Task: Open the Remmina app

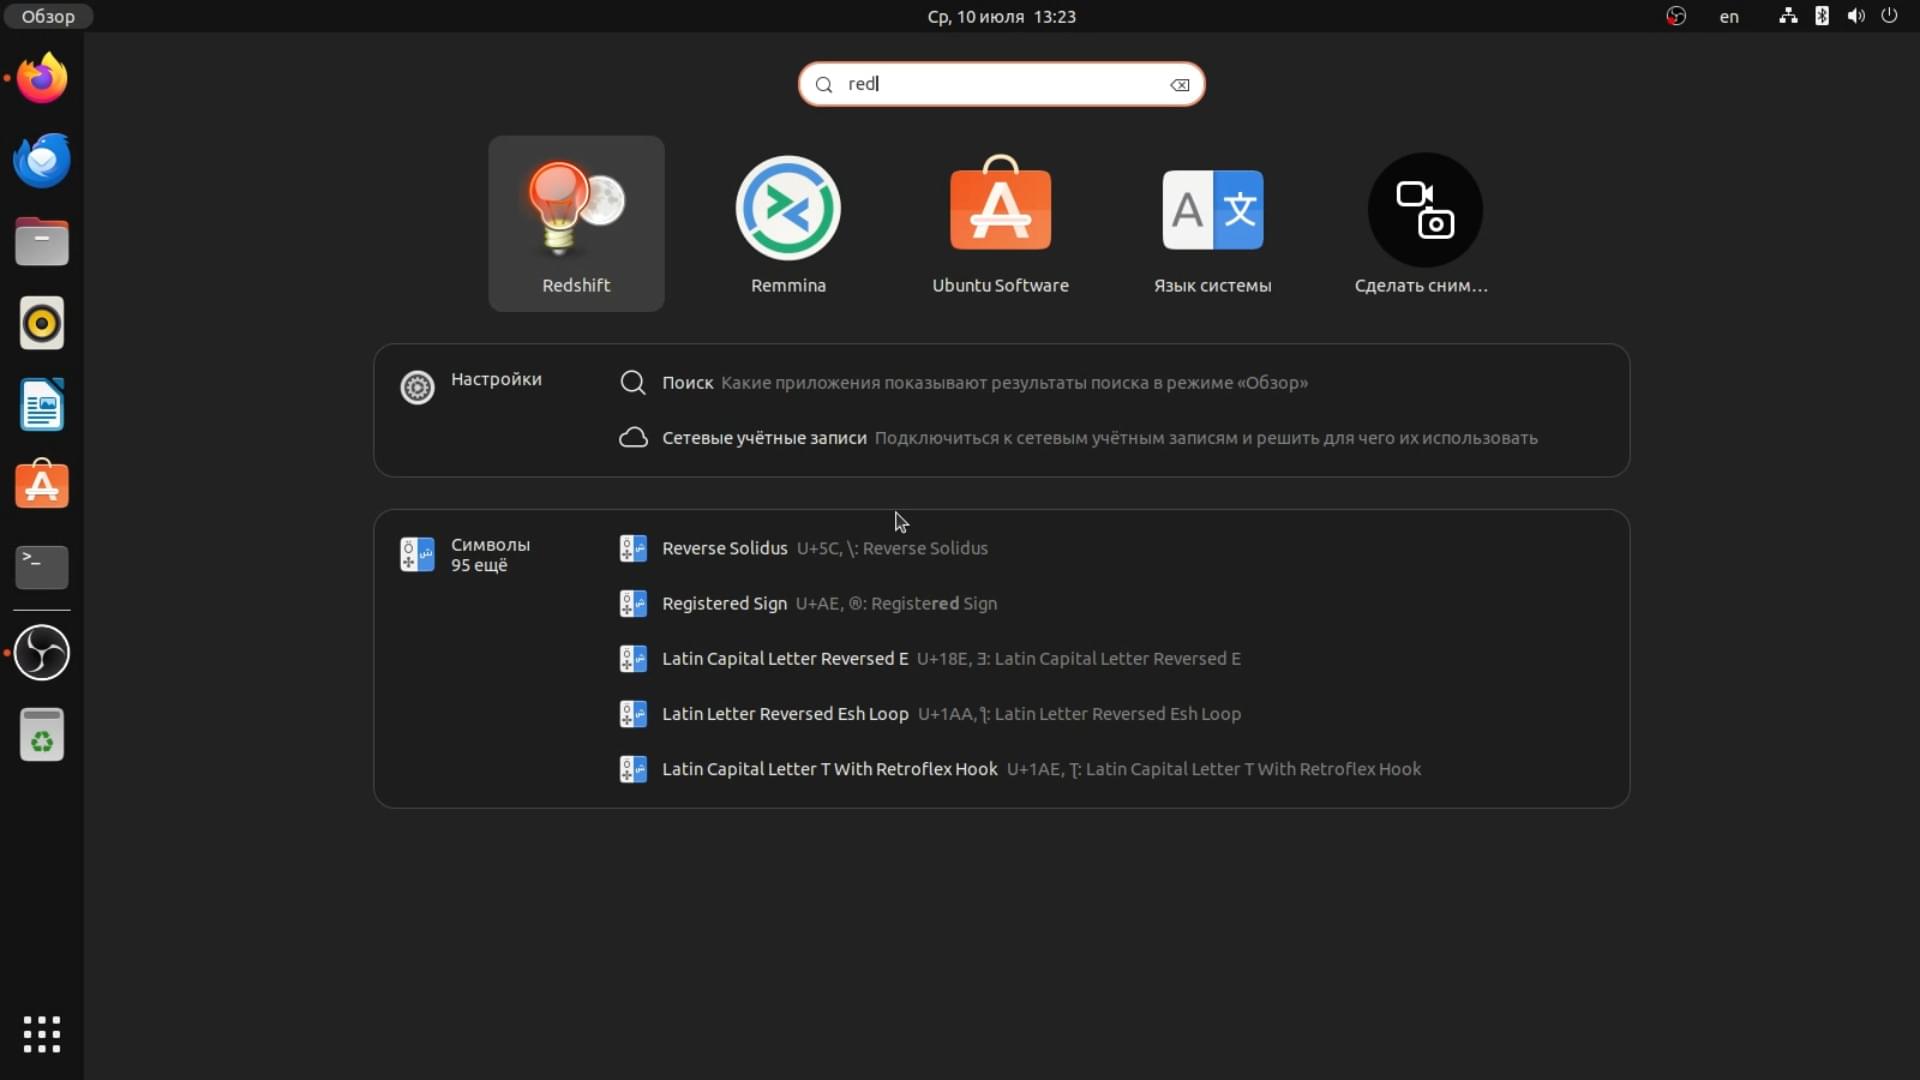Action: tap(788, 224)
